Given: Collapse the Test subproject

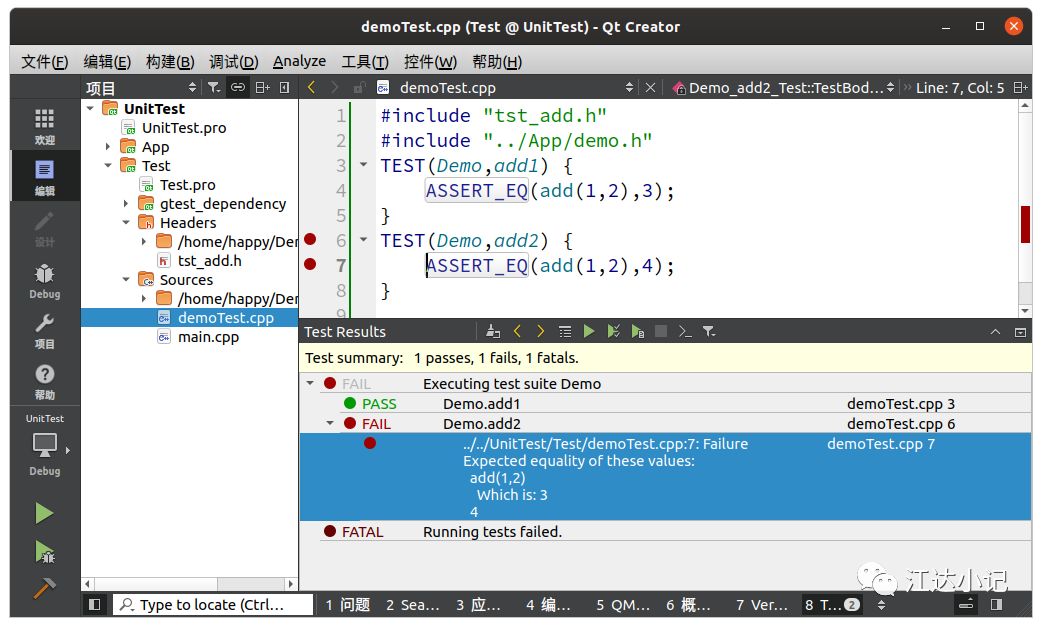Looking at the screenshot, I should coord(108,165).
